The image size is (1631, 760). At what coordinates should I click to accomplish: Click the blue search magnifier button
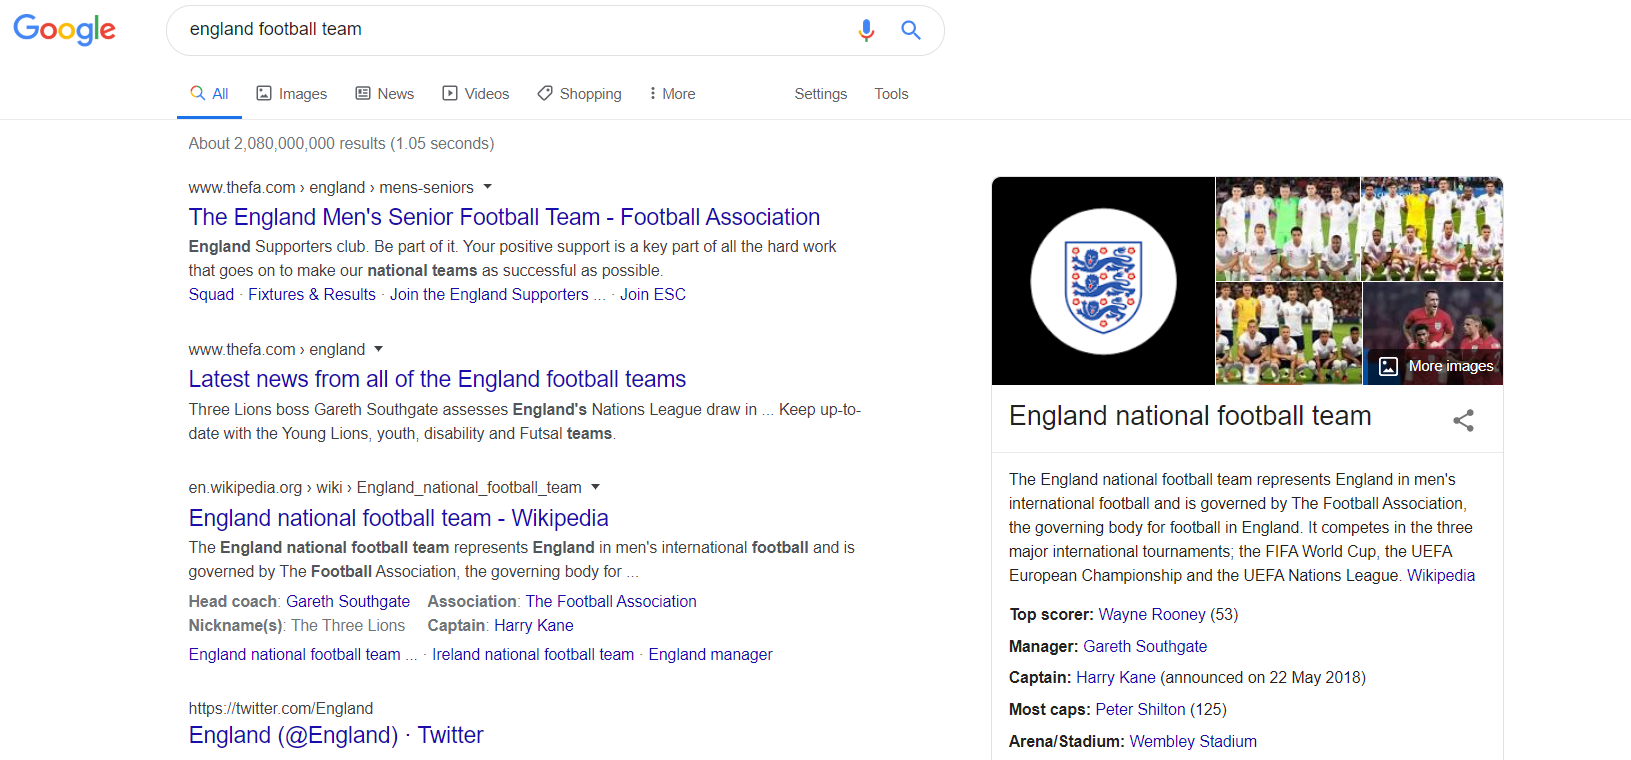(910, 30)
